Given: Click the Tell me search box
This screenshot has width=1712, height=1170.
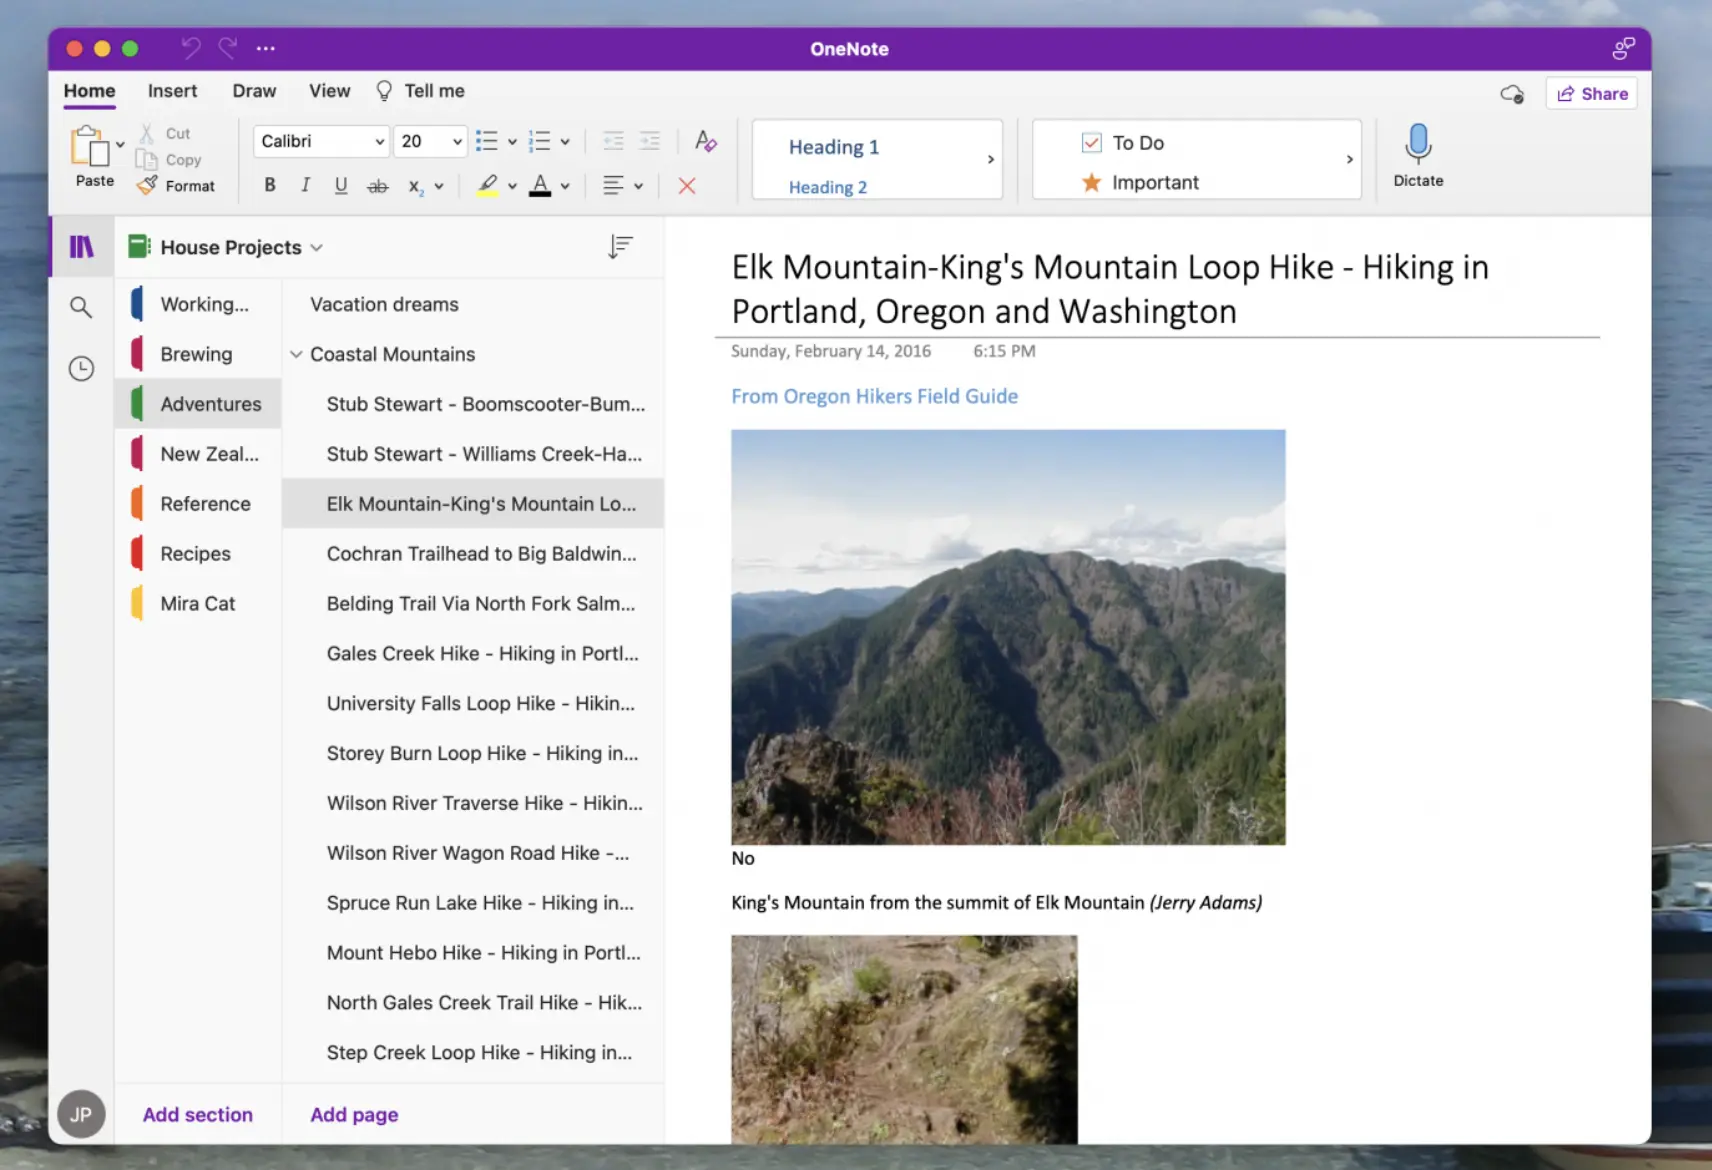Looking at the screenshot, I should click(x=420, y=91).
